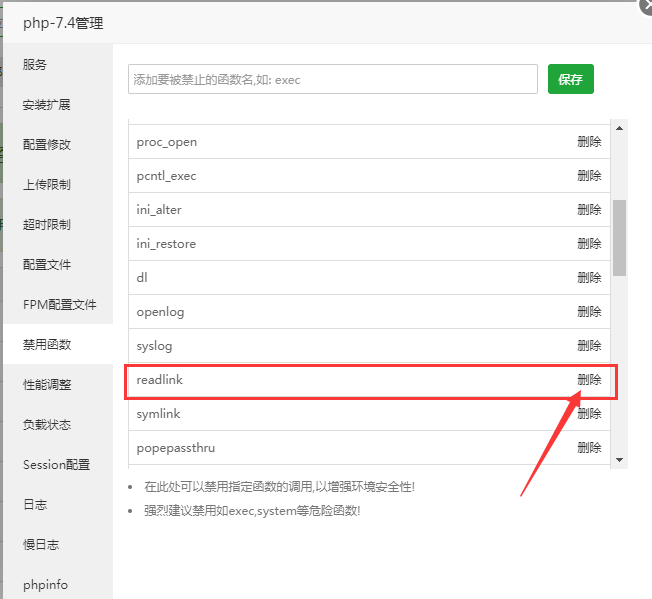Image resolution: width=652 pixels, height=599 pixels.
Task: Open the 配置修改 settings tab
Action: tap(47, 145)
